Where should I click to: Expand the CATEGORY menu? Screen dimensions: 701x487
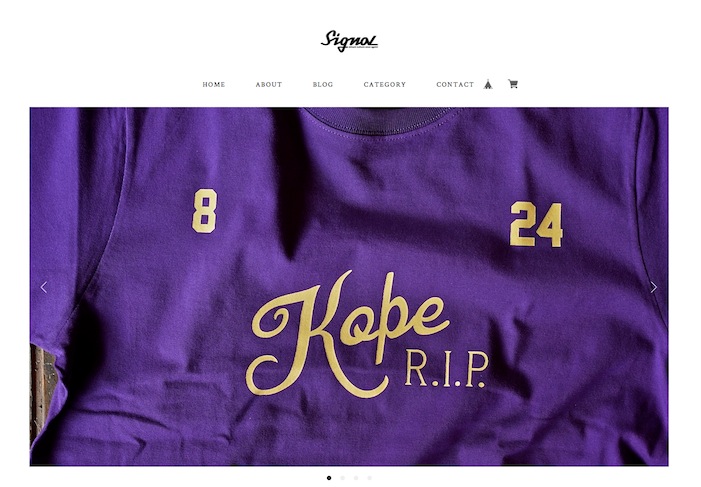pos(384,85)
